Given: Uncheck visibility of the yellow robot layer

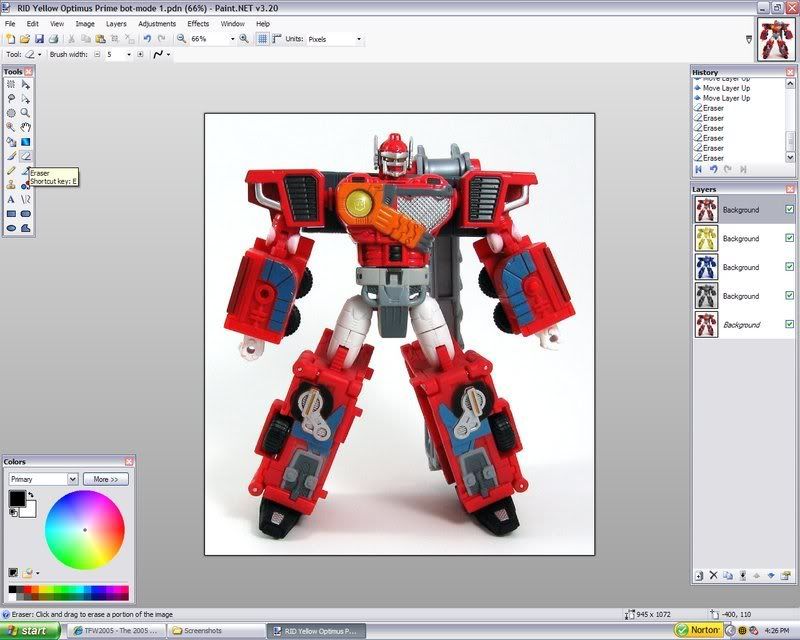Looking at the screenshot, I should click(789, 238).
